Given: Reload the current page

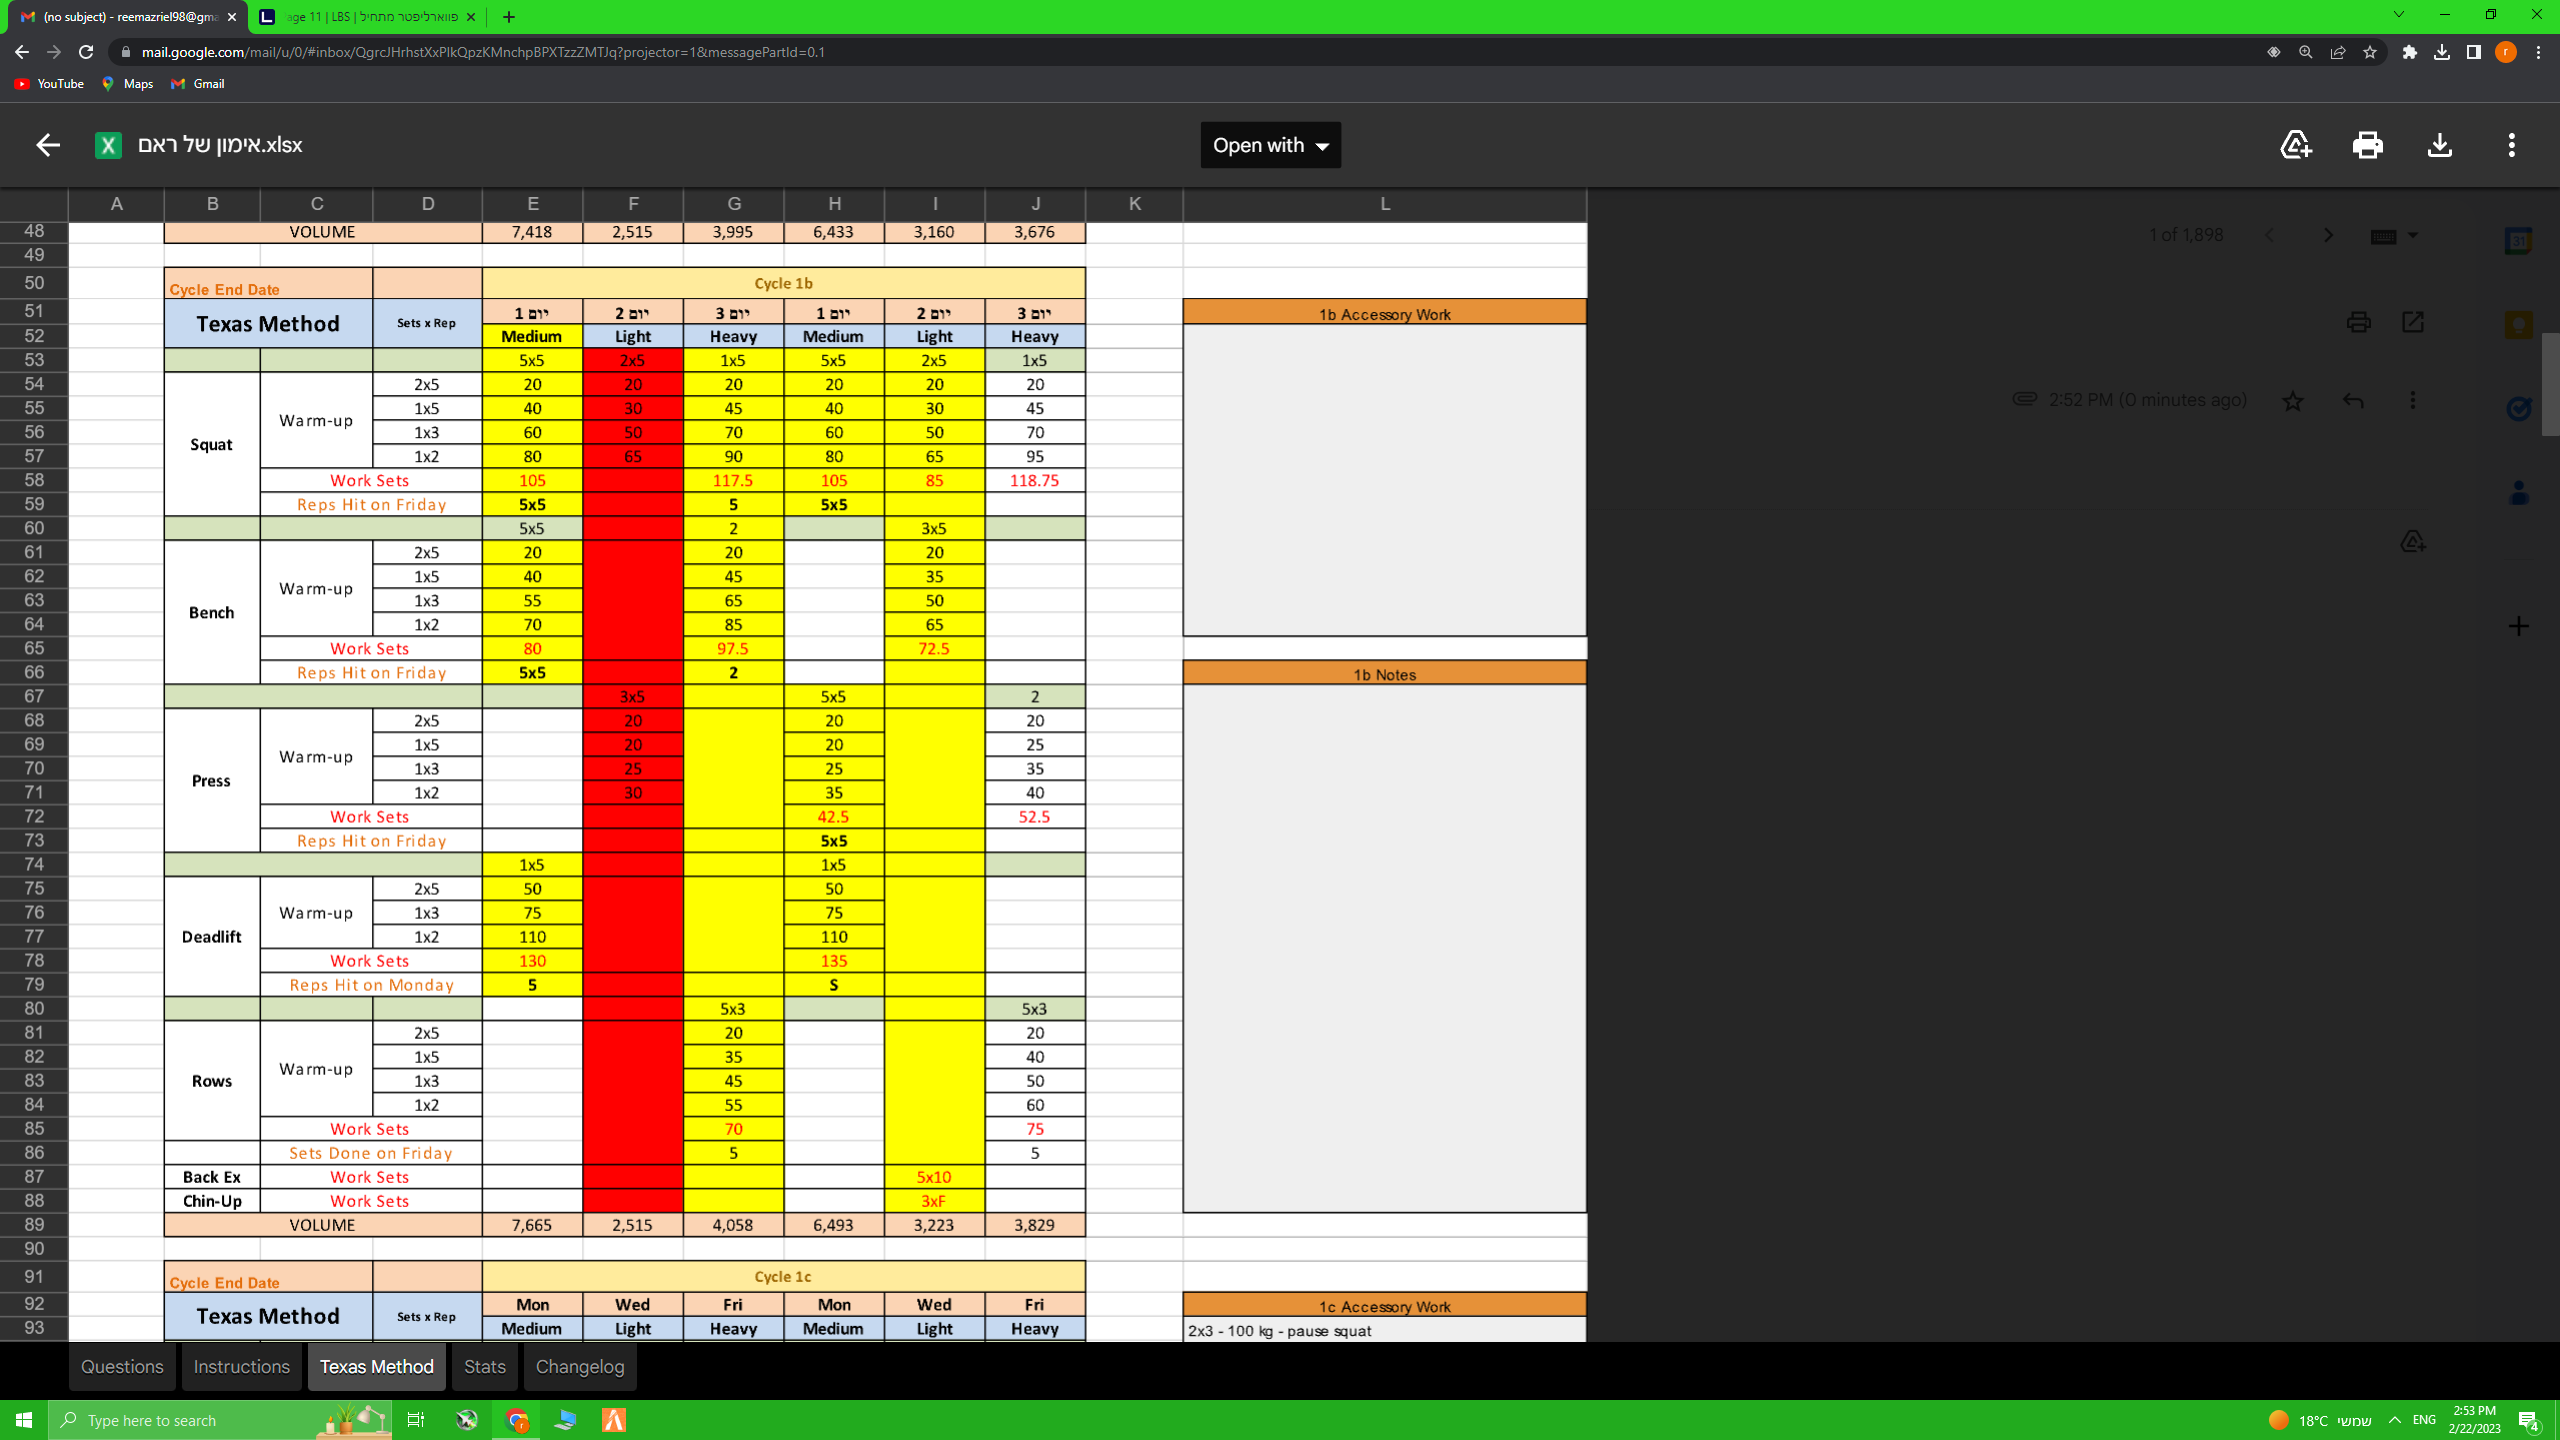Looking at the screenshot, I should click(86, 52).
